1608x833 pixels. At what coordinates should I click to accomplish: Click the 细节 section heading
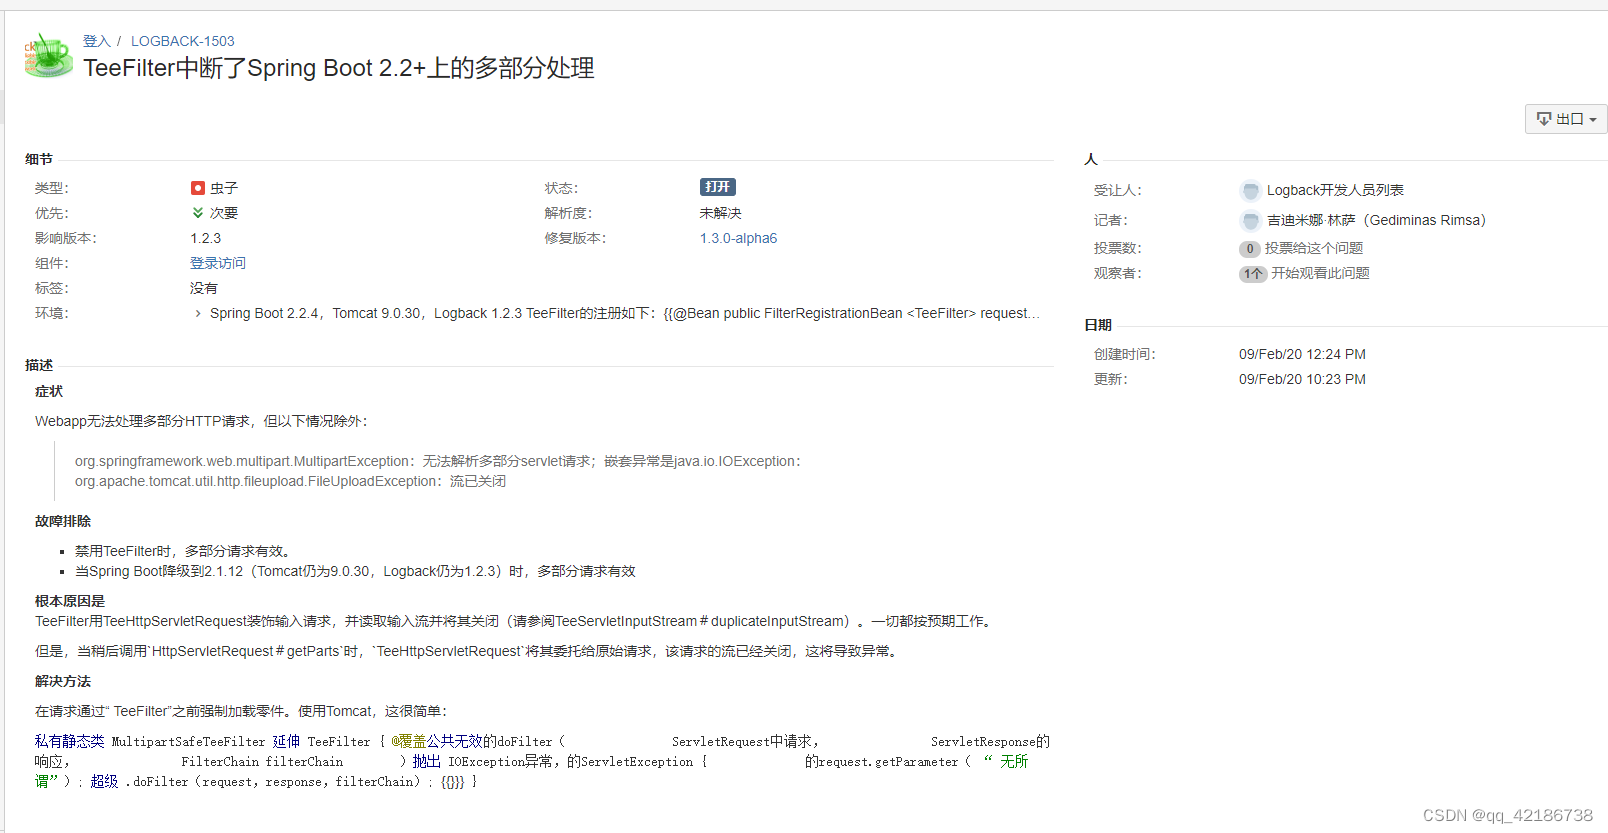(x=39, y=159)
